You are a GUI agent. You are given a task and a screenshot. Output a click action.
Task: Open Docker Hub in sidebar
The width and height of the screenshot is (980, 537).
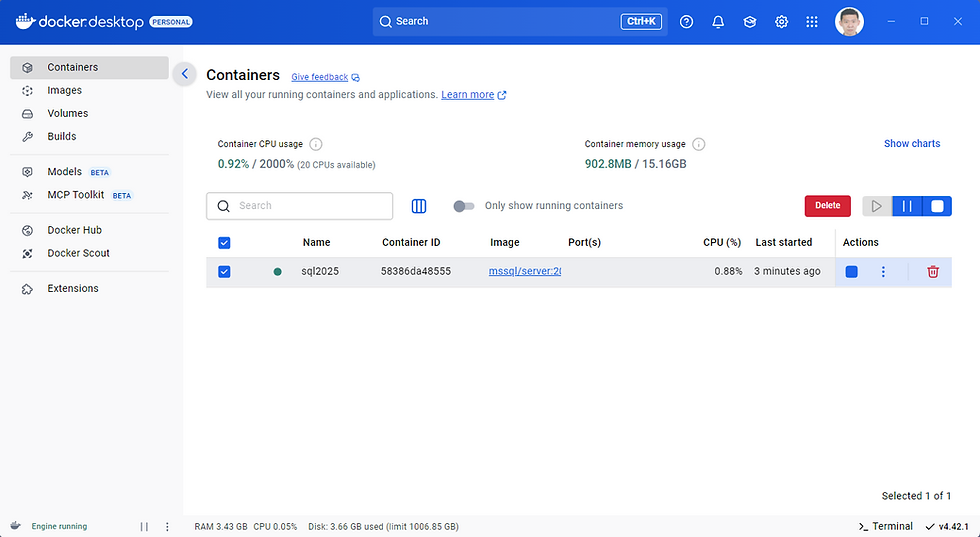click(x=89, y=230)
